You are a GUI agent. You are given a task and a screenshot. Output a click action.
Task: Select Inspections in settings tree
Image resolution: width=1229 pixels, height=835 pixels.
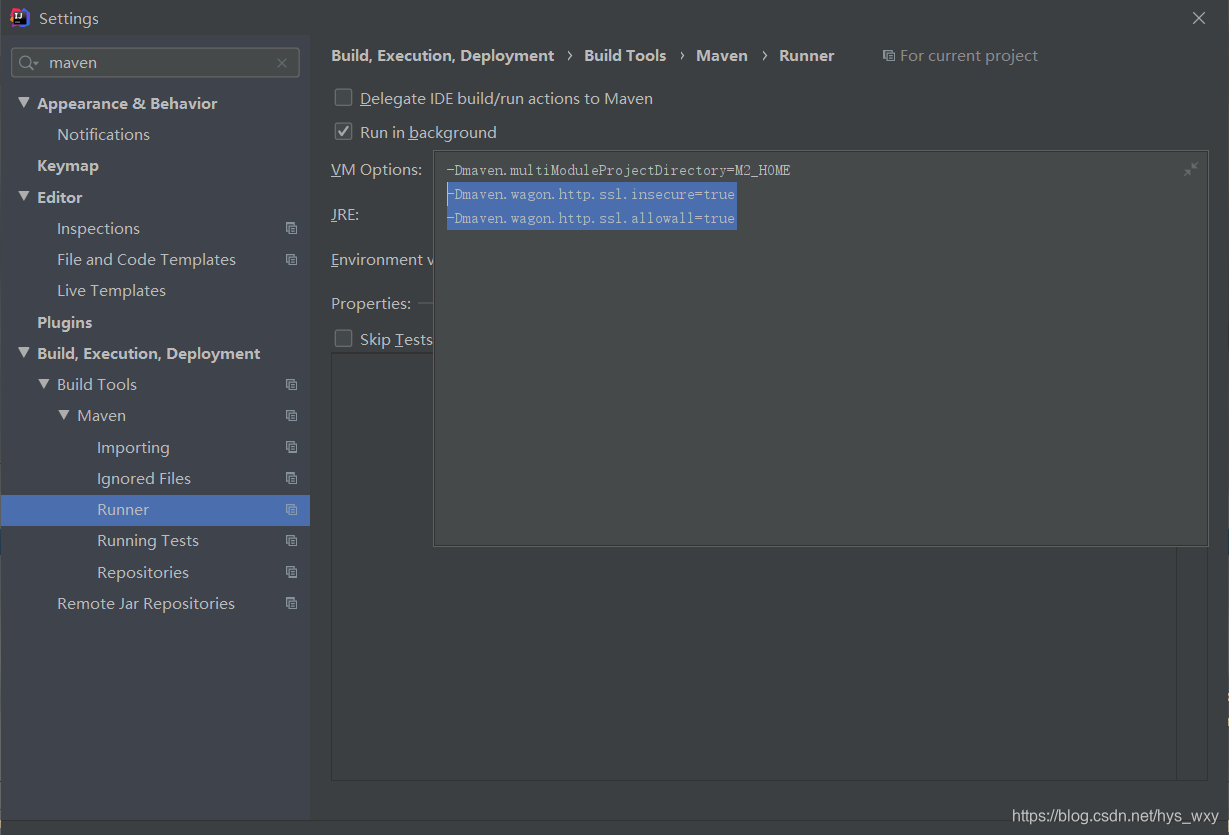(98, 229)
